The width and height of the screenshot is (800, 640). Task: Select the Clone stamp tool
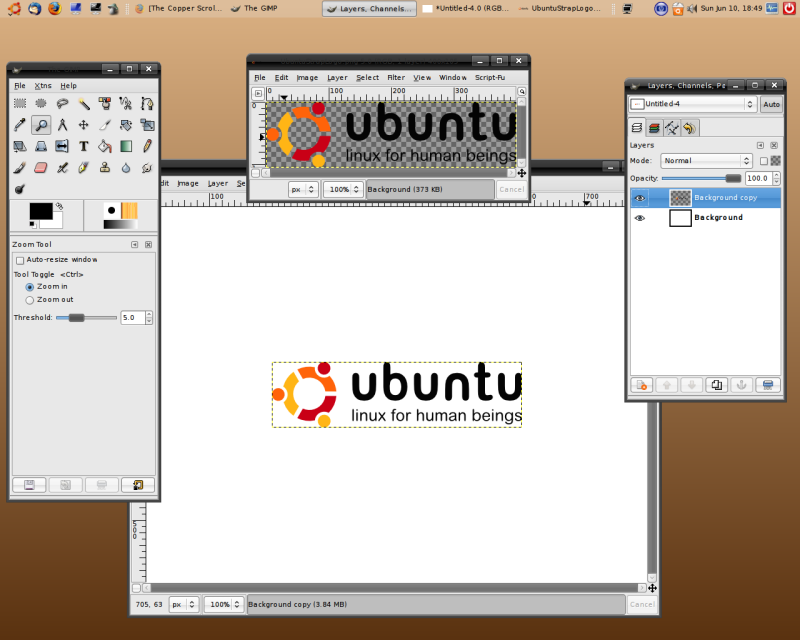point(105,167)
